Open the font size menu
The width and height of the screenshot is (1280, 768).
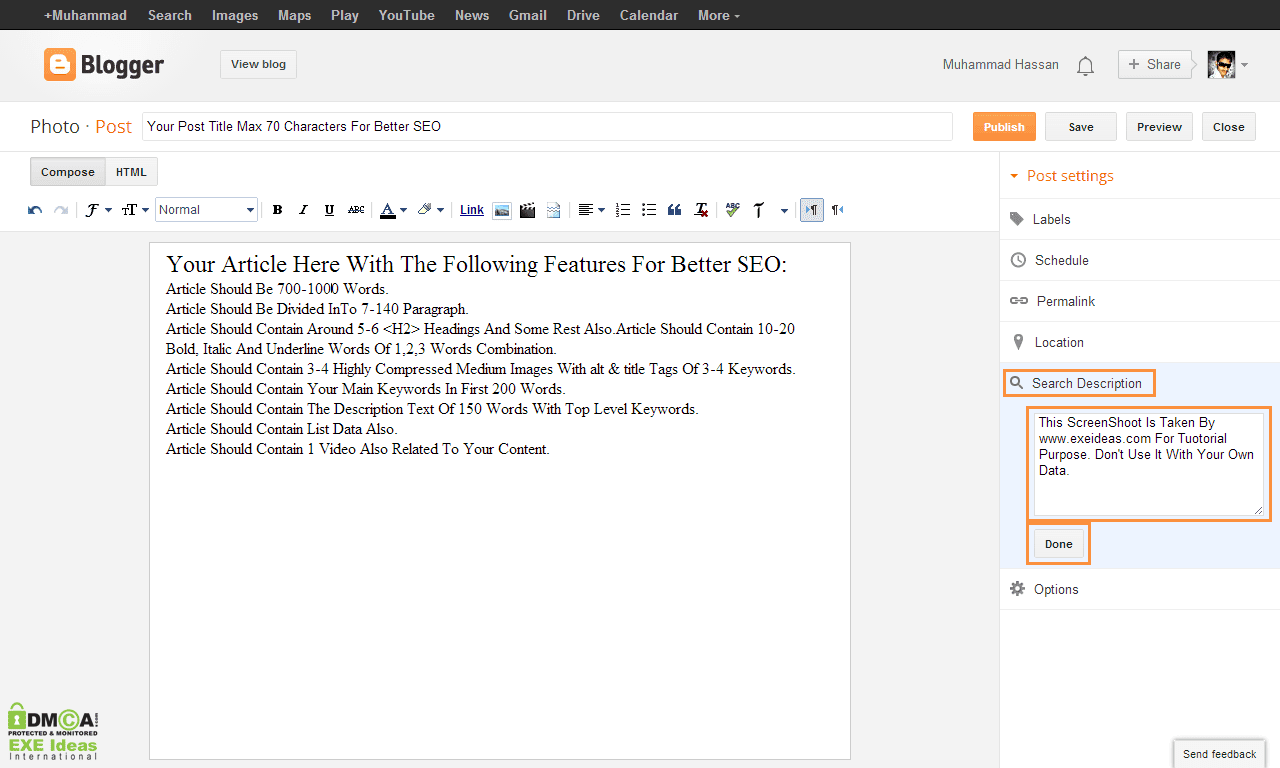pos(135,210)
